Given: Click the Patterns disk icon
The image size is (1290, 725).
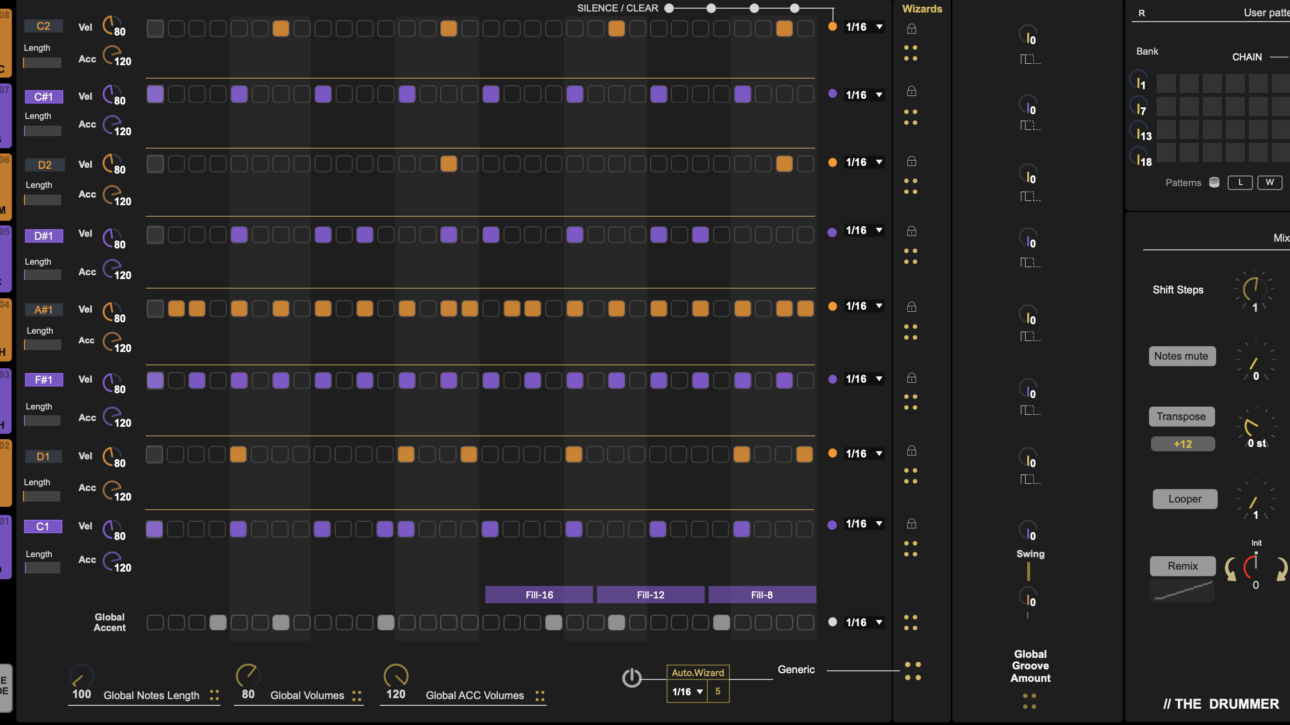Looking at the screenshot, I should 1214,183.
